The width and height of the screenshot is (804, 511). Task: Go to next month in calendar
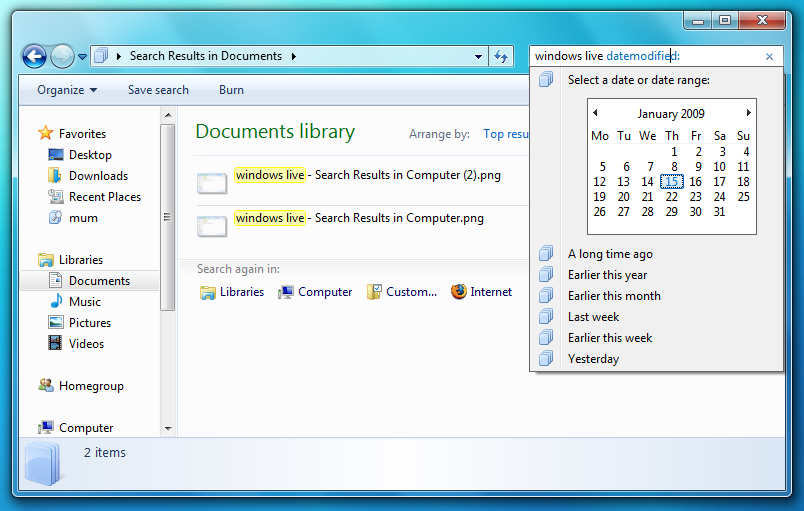click(x=748, y=113)
